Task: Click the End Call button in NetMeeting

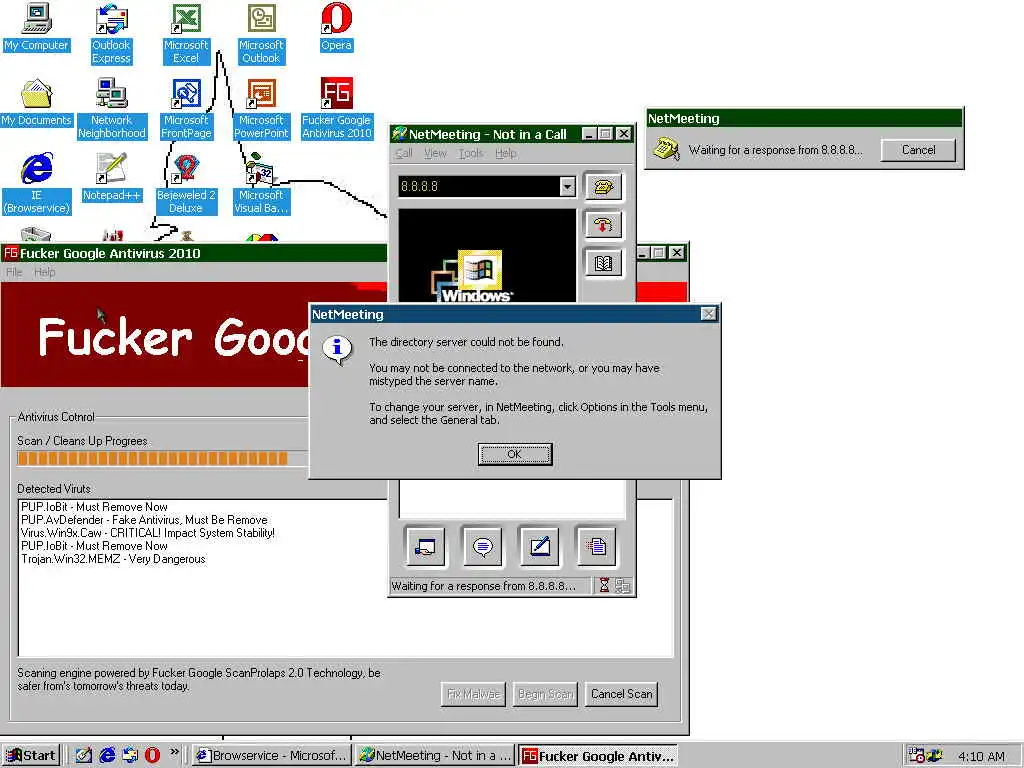Action: (x=603, y=225)
